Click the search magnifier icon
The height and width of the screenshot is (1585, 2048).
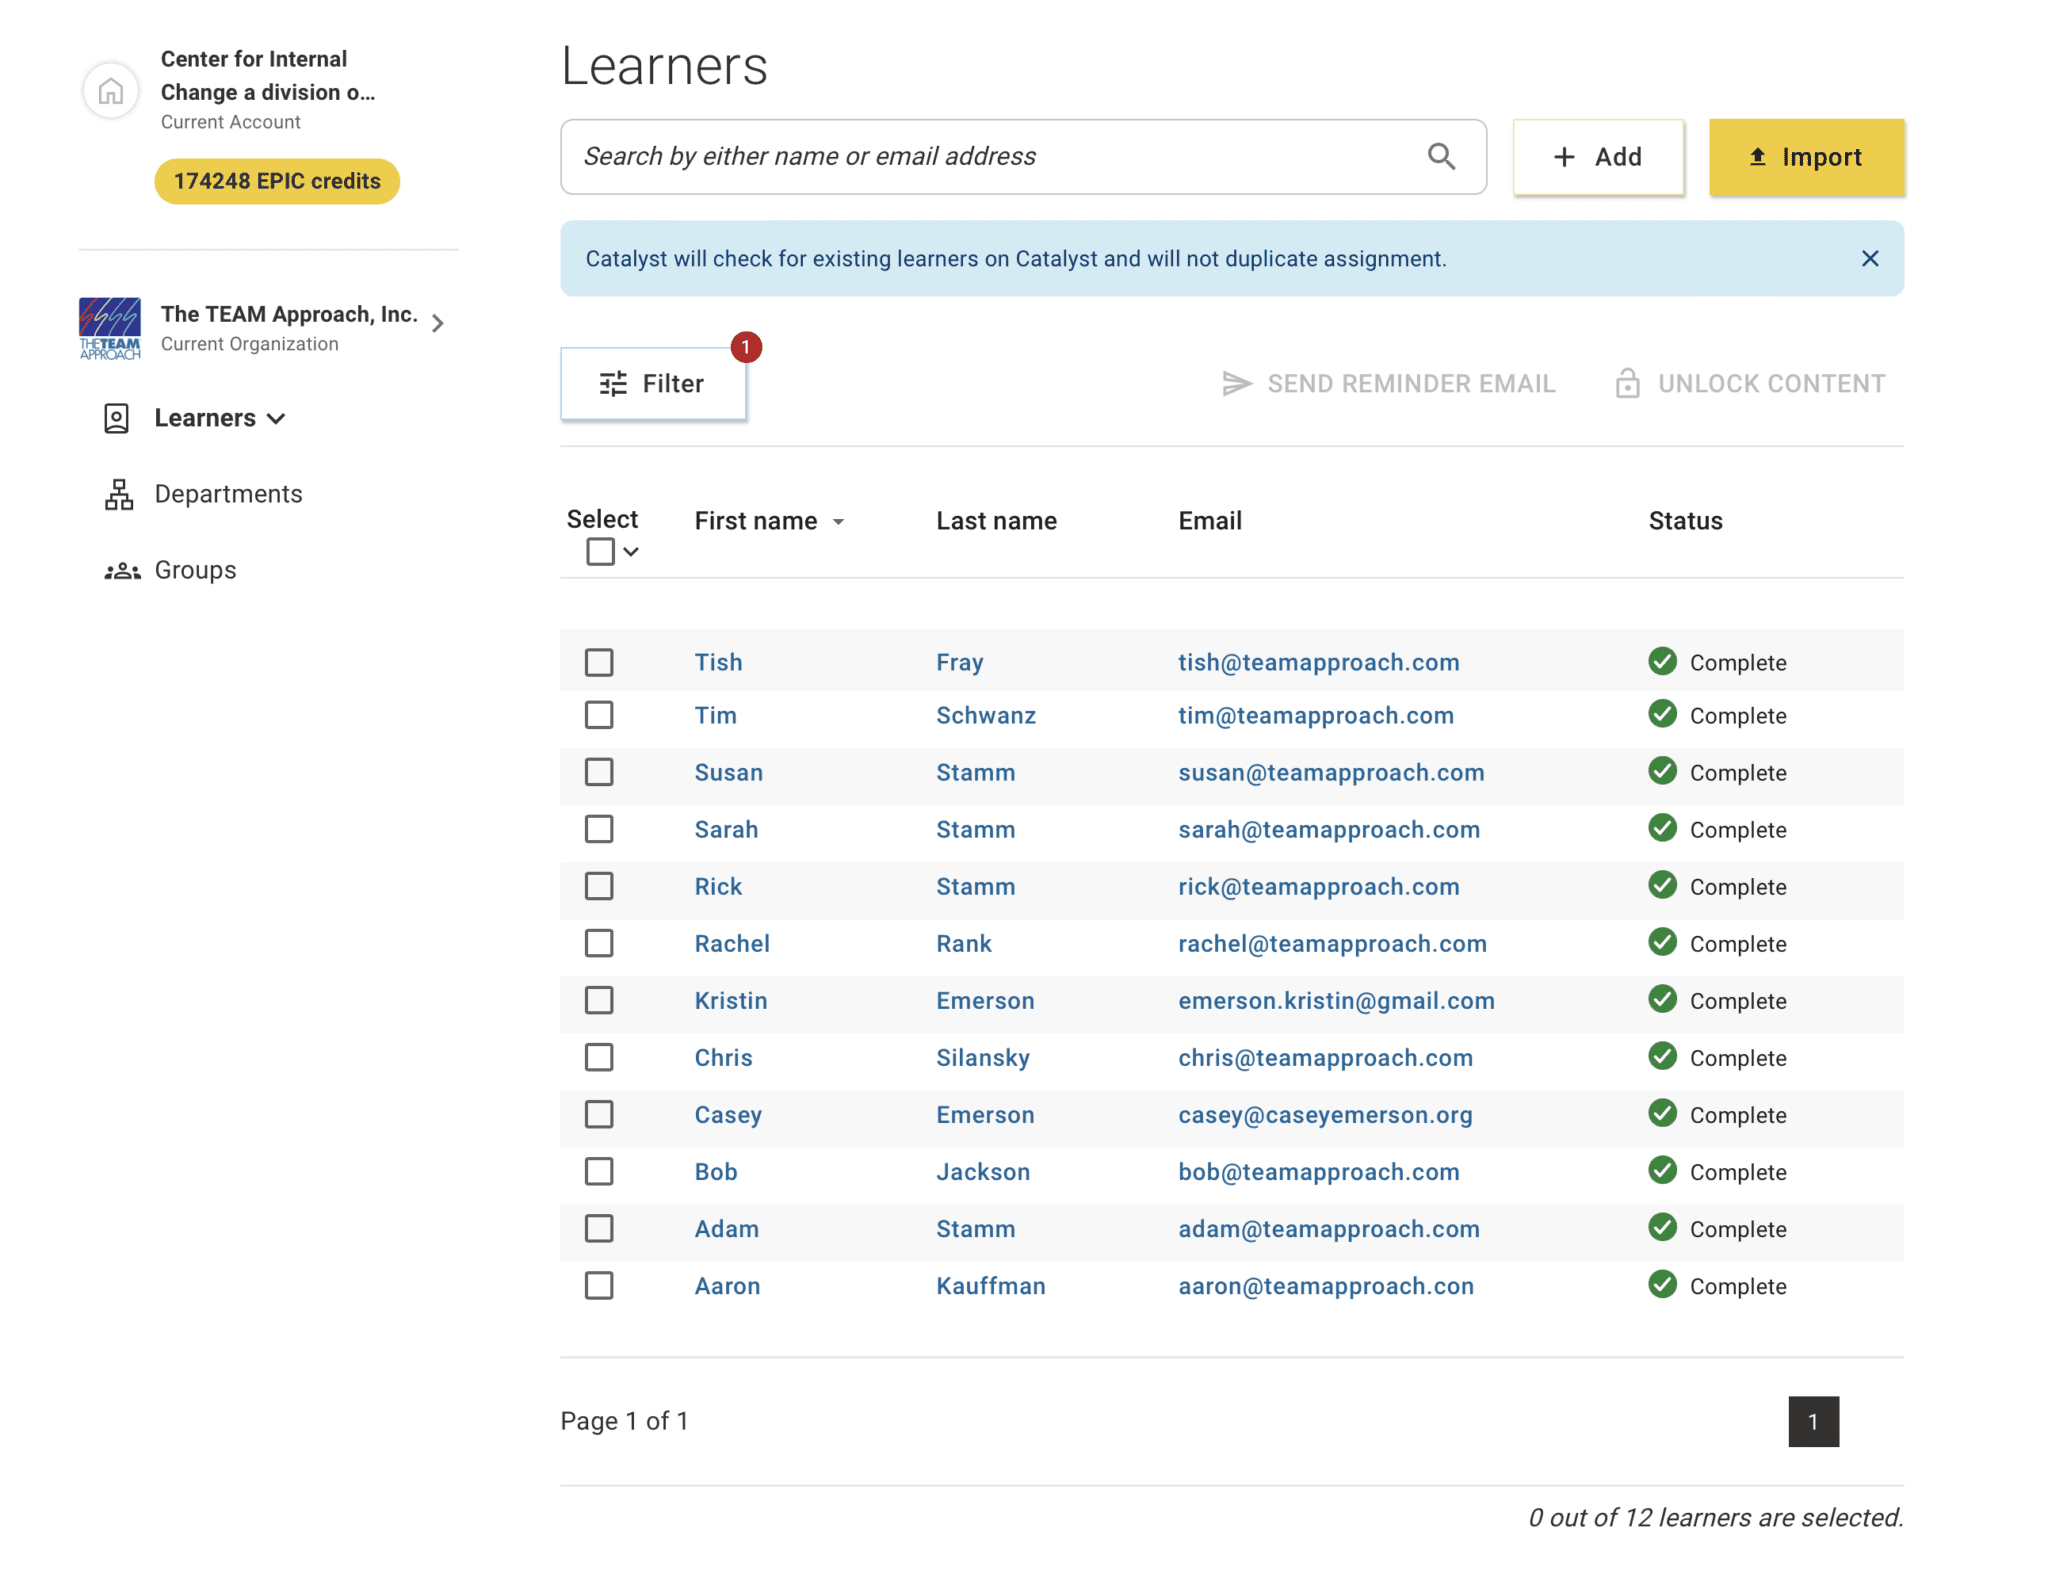click(x=1441, y=156)
